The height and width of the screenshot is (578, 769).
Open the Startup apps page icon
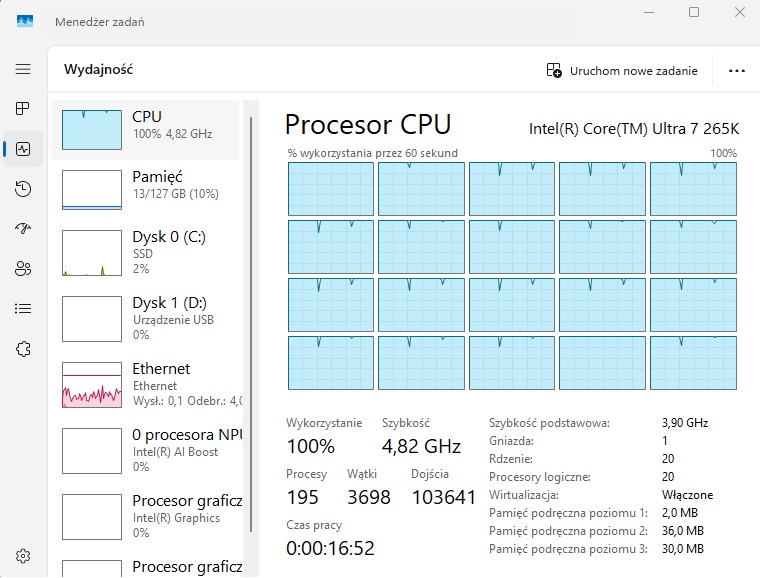23,228
